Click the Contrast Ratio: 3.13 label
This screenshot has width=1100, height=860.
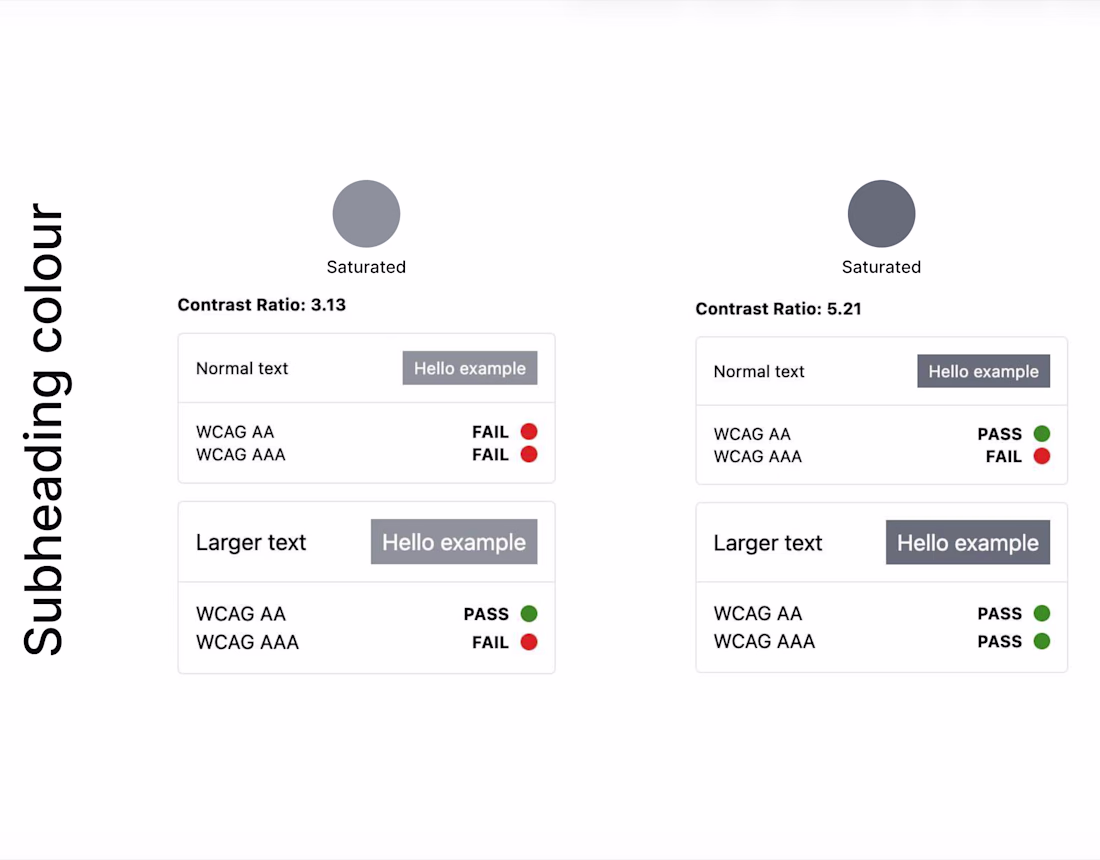point(262,305)
